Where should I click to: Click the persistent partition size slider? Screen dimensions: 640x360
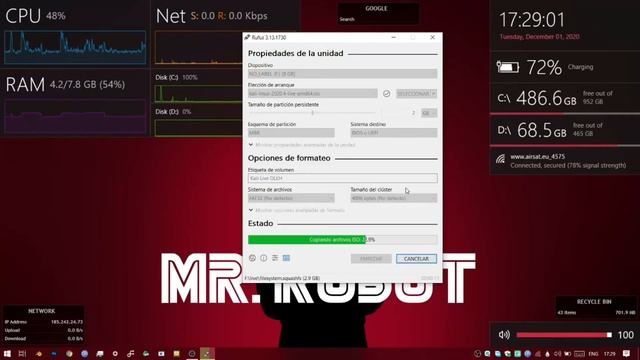(x=312, y=113)
